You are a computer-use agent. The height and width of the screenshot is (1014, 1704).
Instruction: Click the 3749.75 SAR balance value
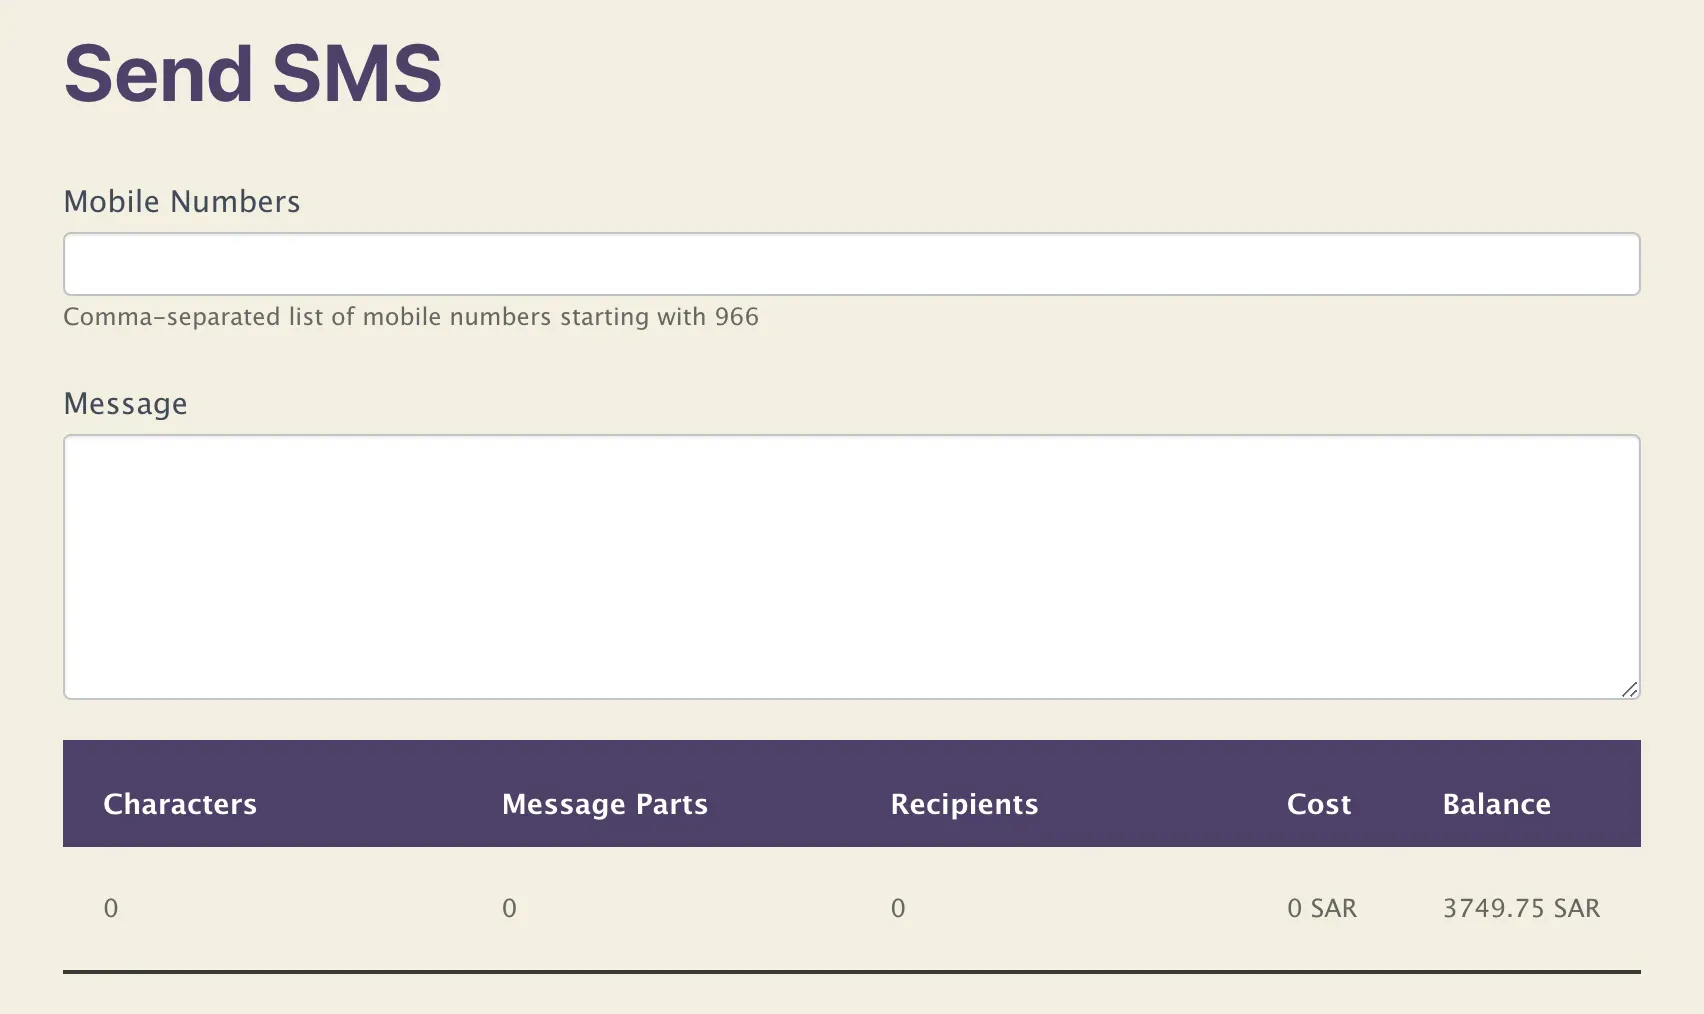pyautogui.click(x=1521, y=908)
